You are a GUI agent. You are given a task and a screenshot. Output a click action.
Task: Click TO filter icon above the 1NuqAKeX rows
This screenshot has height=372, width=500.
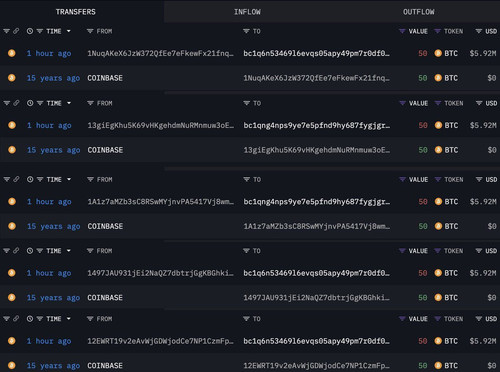click(246, 31)
